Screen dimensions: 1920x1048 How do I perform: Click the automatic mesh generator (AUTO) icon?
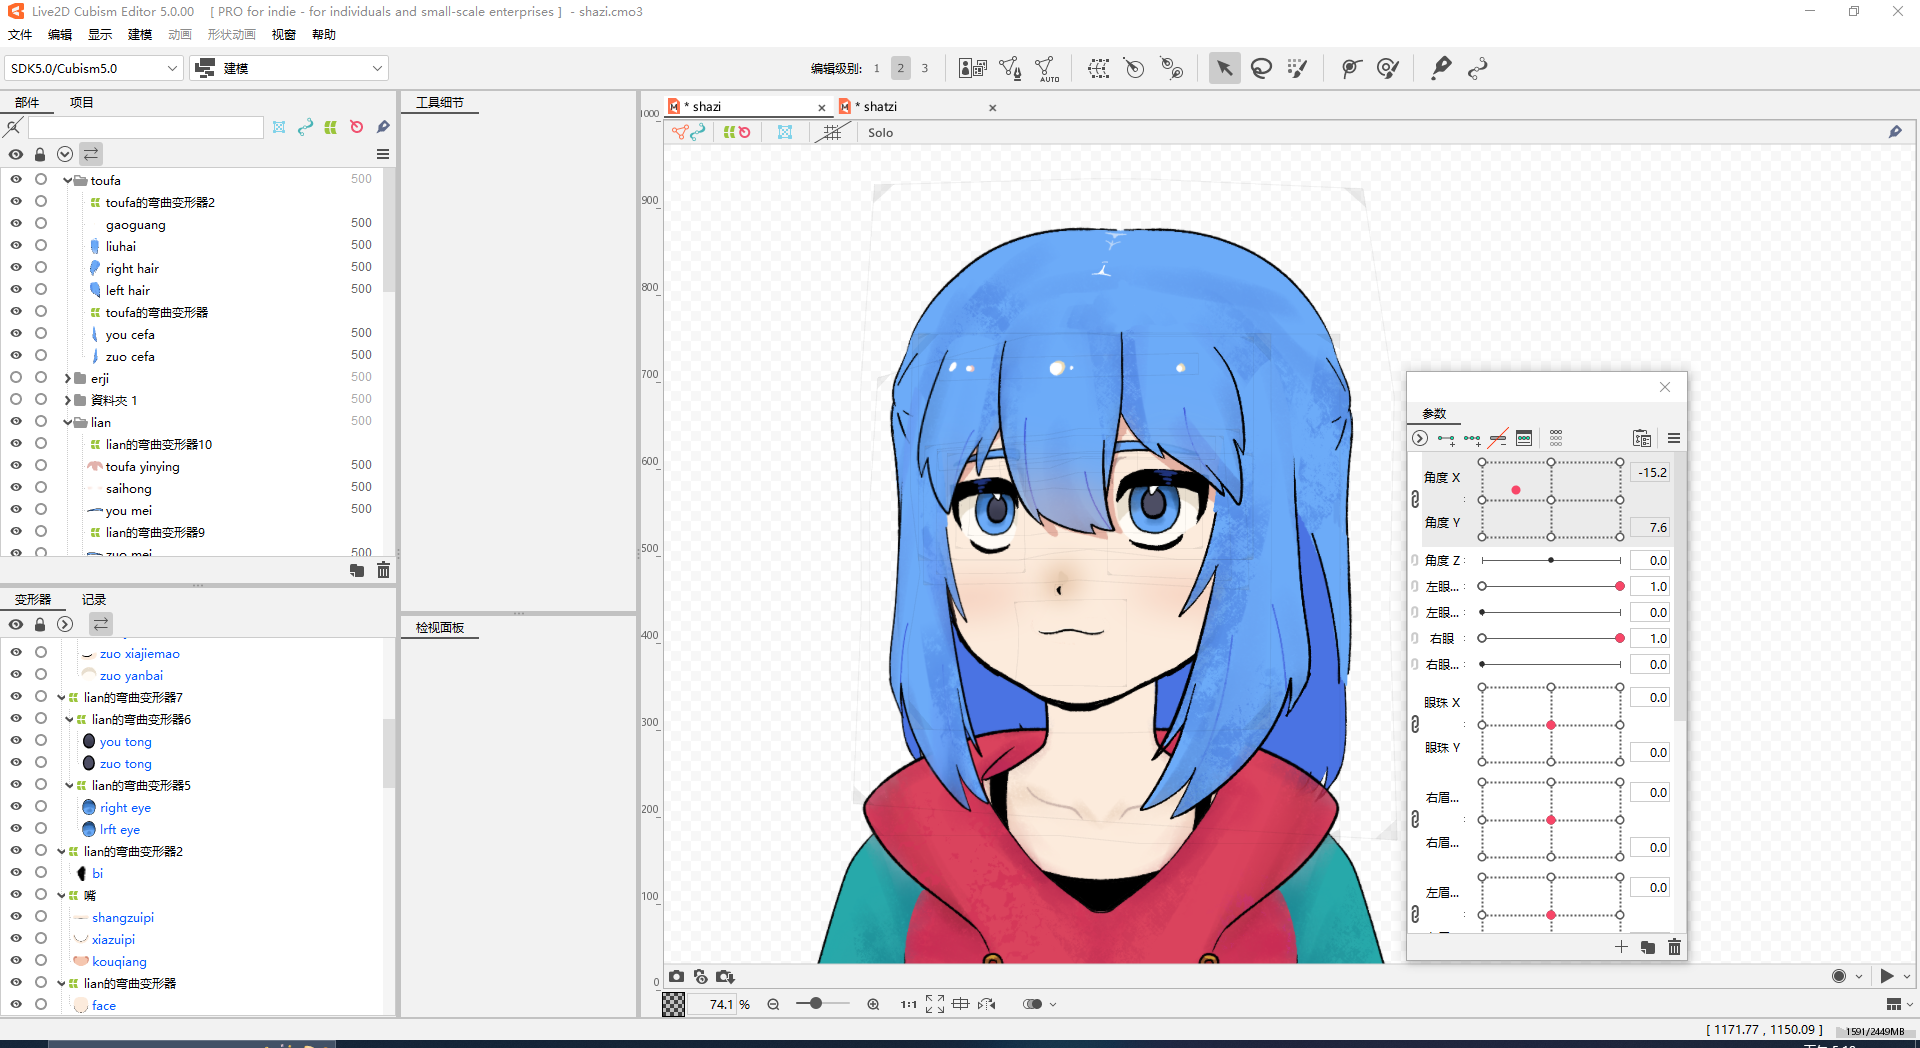coord(1046,68)
